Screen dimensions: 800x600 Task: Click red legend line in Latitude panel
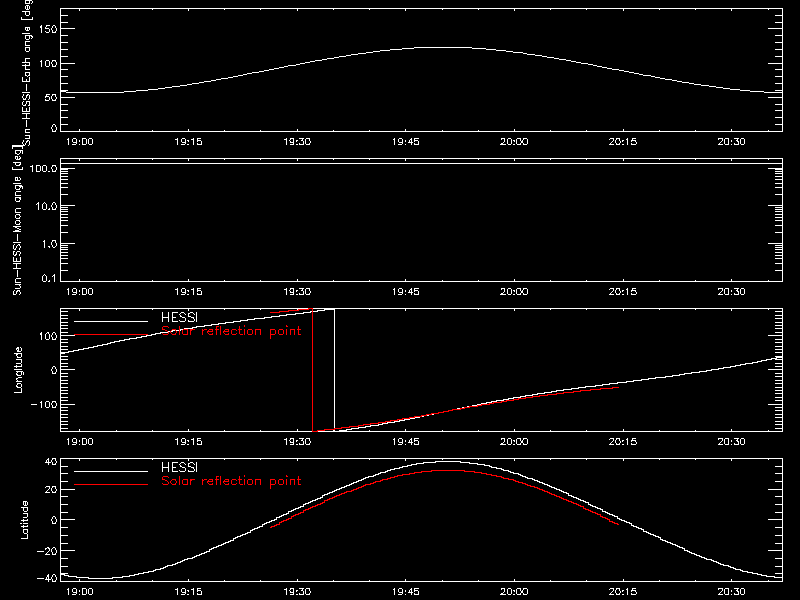[111, 485]
